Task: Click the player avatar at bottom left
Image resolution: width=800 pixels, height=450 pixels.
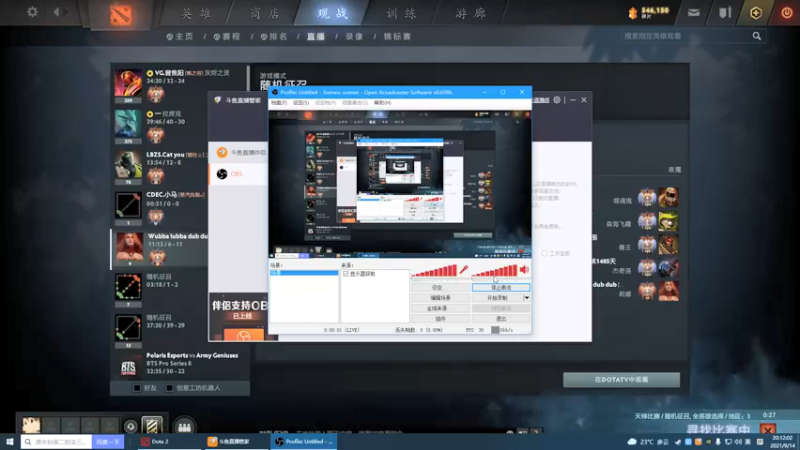Action: pos(31,425)
